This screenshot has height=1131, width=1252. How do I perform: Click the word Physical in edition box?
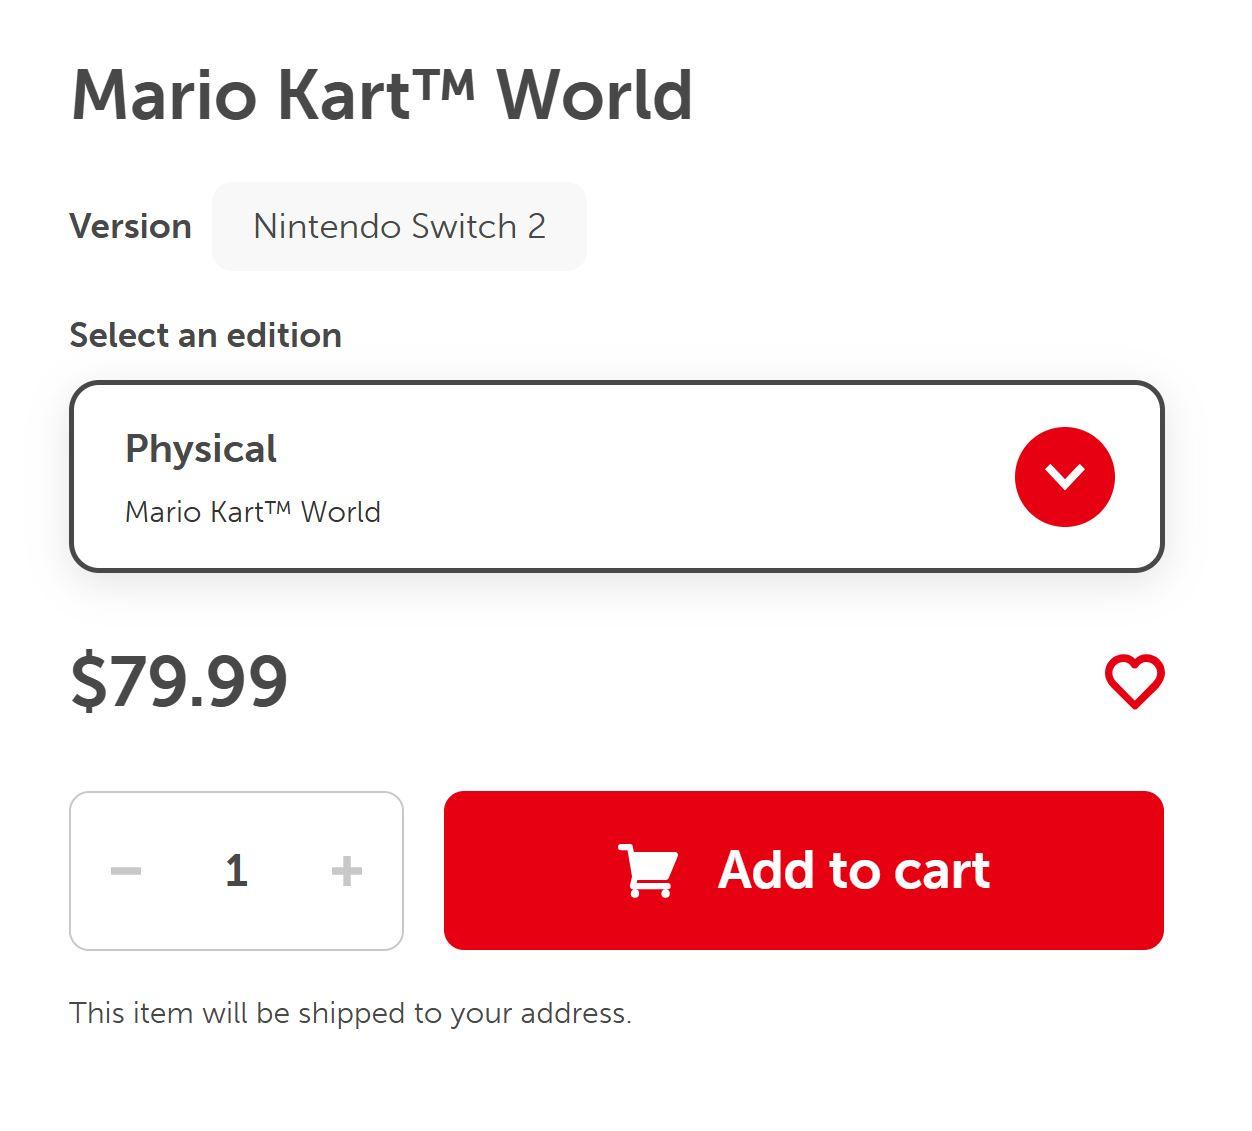201,449
